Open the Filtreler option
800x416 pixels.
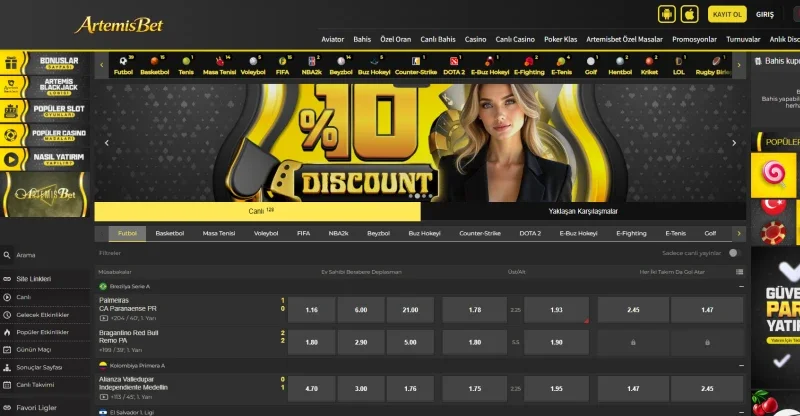(110, 253)
